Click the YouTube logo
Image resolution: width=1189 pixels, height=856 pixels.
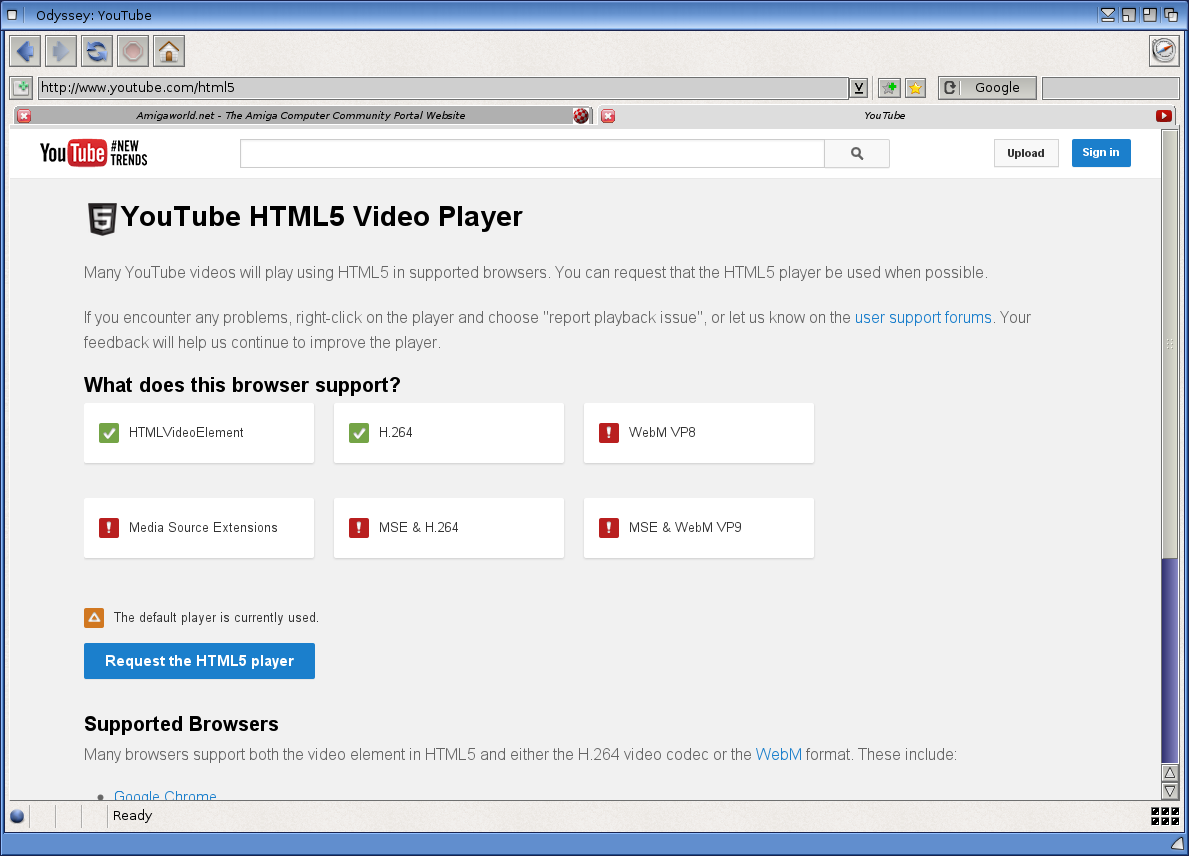pyautogui.click(x=94, y=153)
